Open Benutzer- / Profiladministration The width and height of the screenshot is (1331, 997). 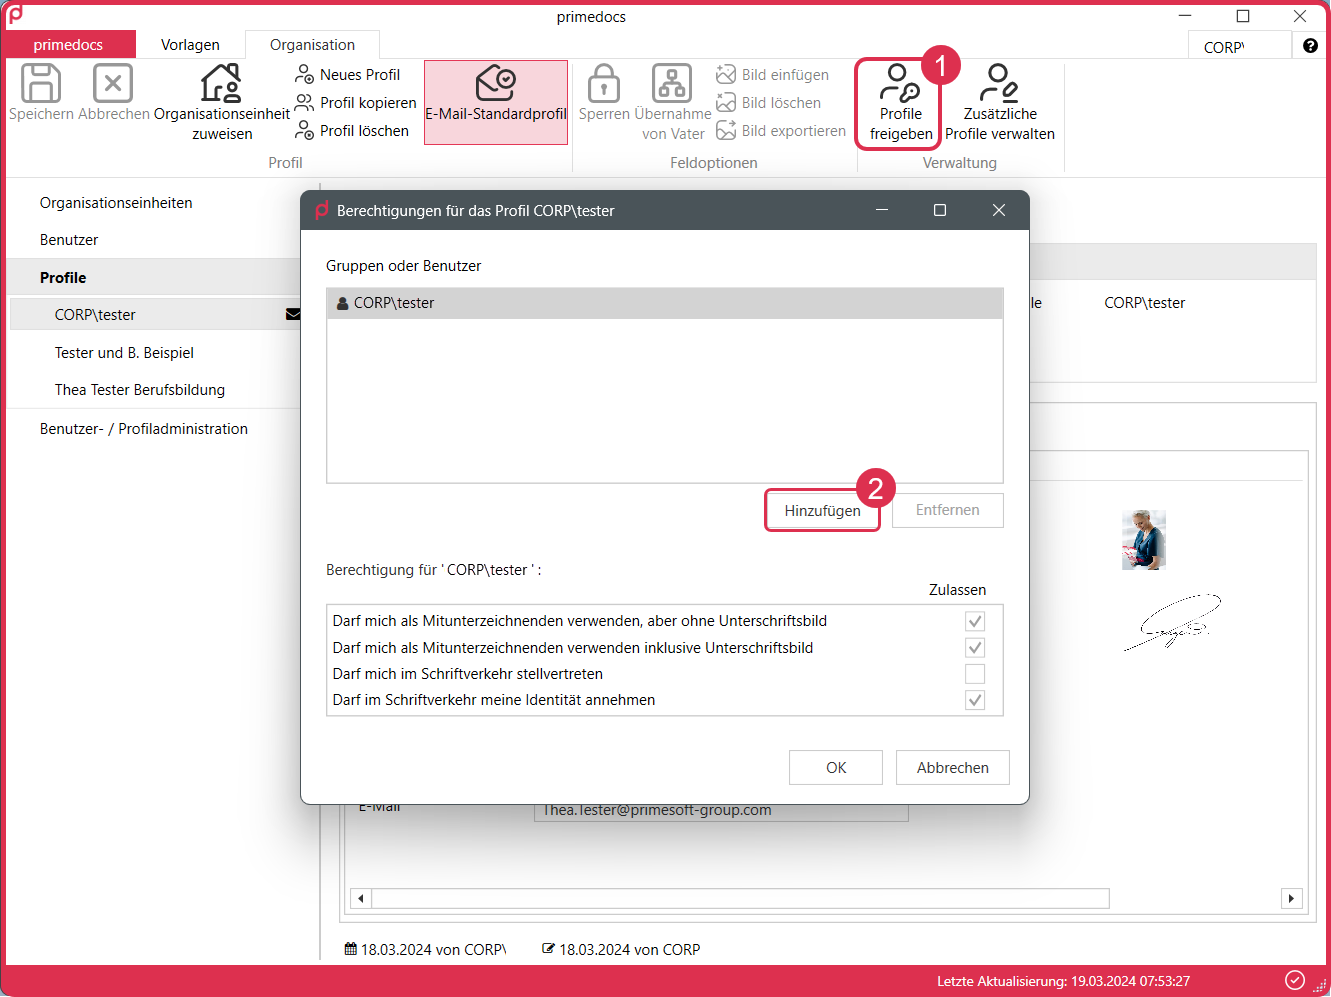pos(144,429)
